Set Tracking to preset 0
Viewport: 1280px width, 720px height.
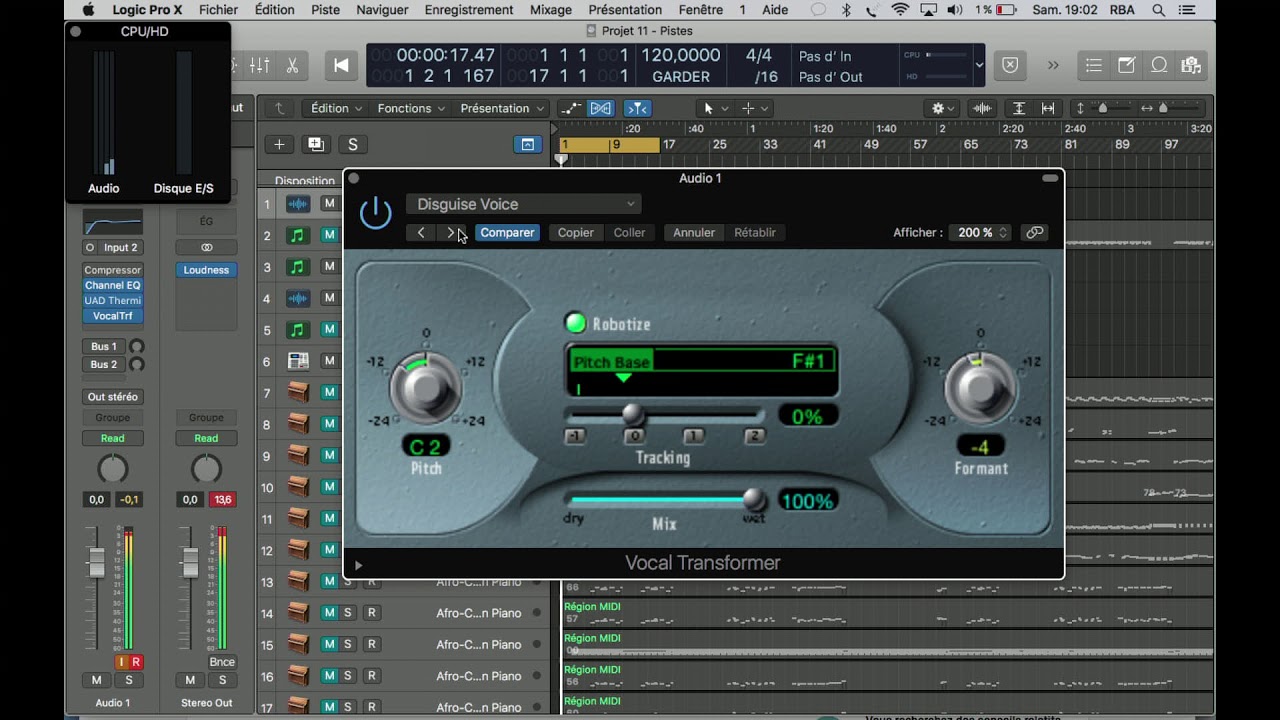(x=635, y=436)
